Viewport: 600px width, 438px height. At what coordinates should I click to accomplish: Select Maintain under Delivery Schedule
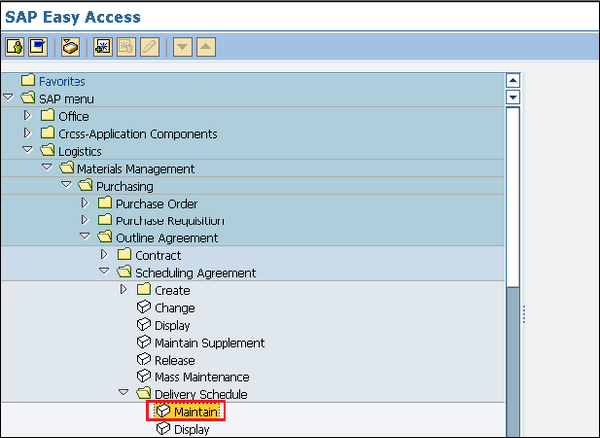pos(195,412)
